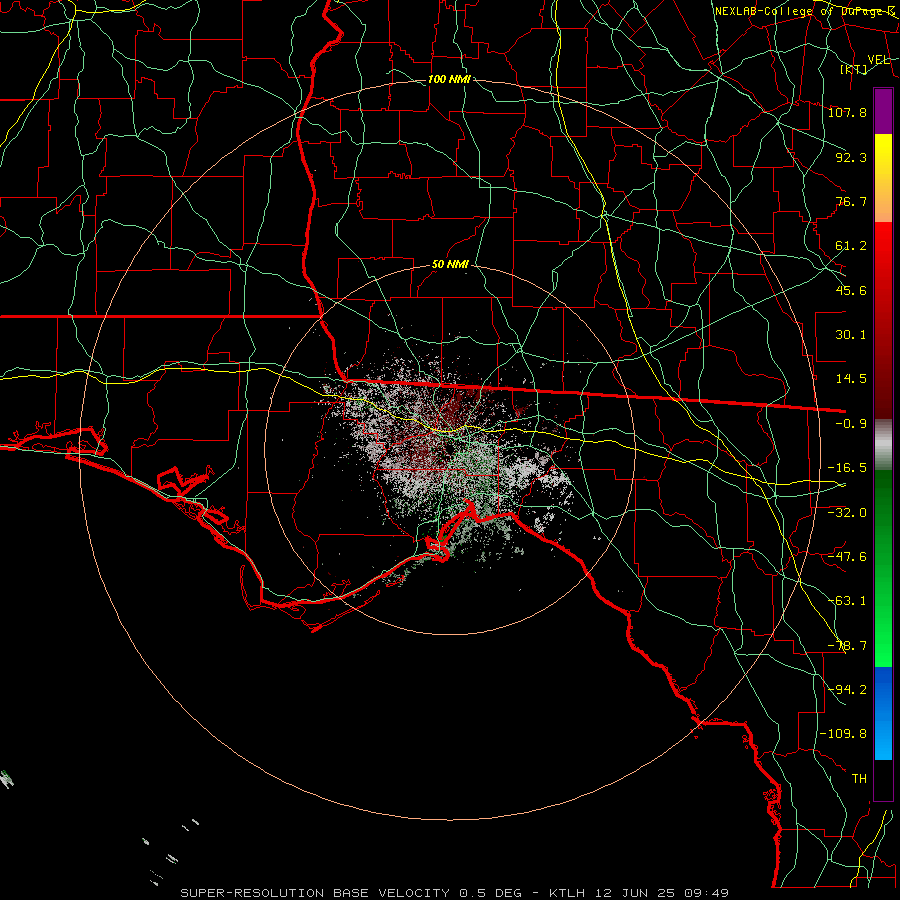
Task: Click the 30.1 velocity value
Action: pyautogui.click(x=851, y=335)
